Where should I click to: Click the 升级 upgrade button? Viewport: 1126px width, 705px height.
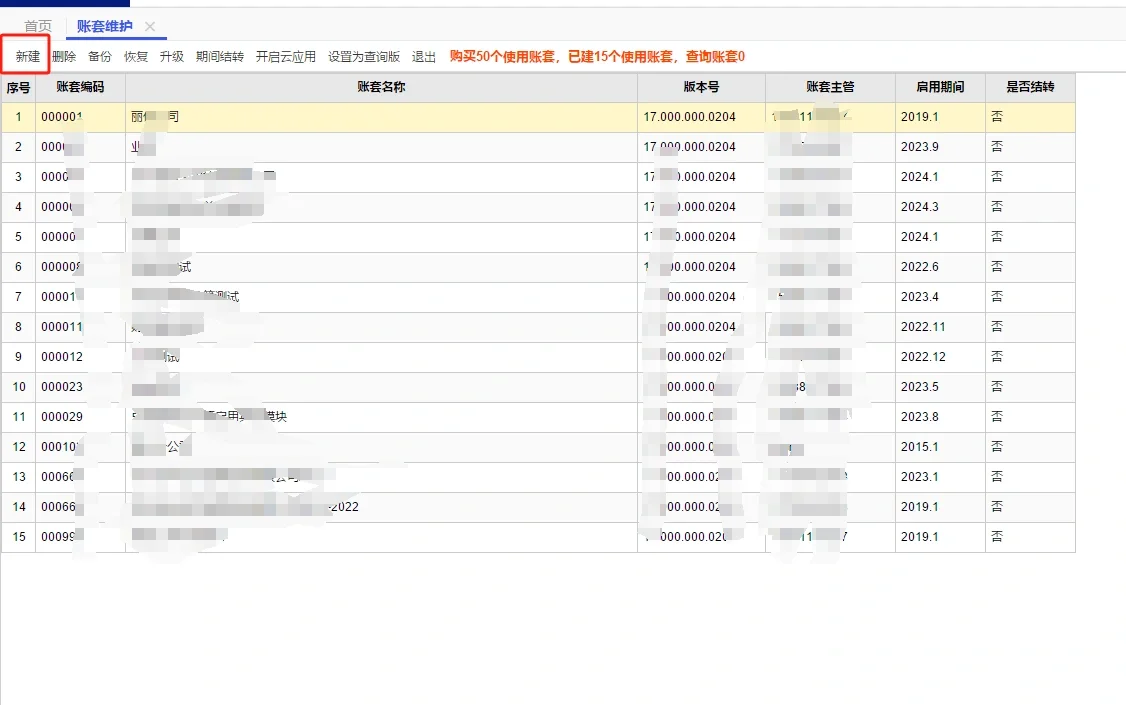point(172,57)
